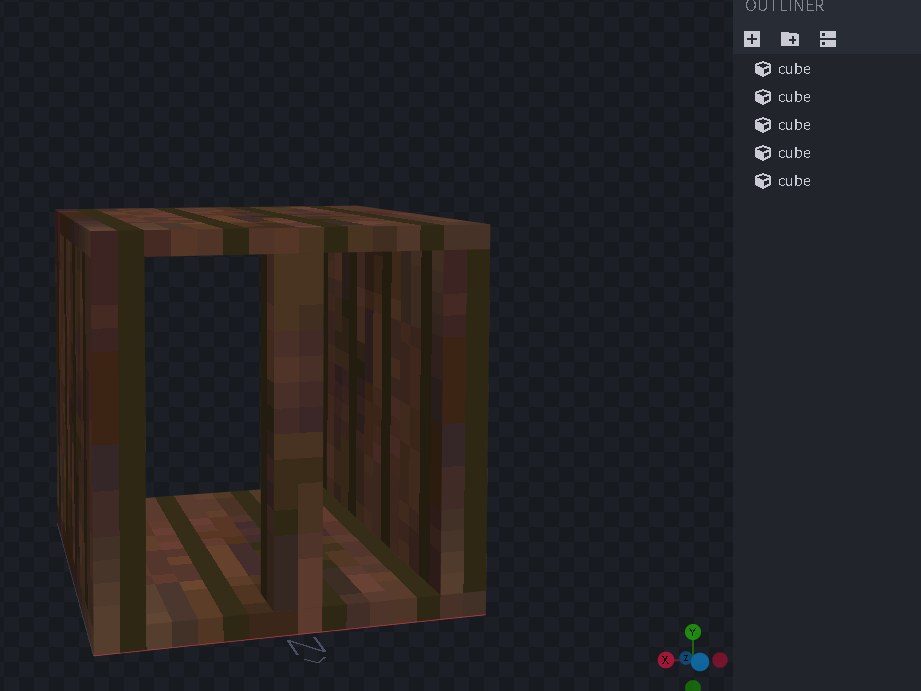Select the second cube in the outliner
Viewport: 921px width, 691px height.
click(x=794, y=97)
